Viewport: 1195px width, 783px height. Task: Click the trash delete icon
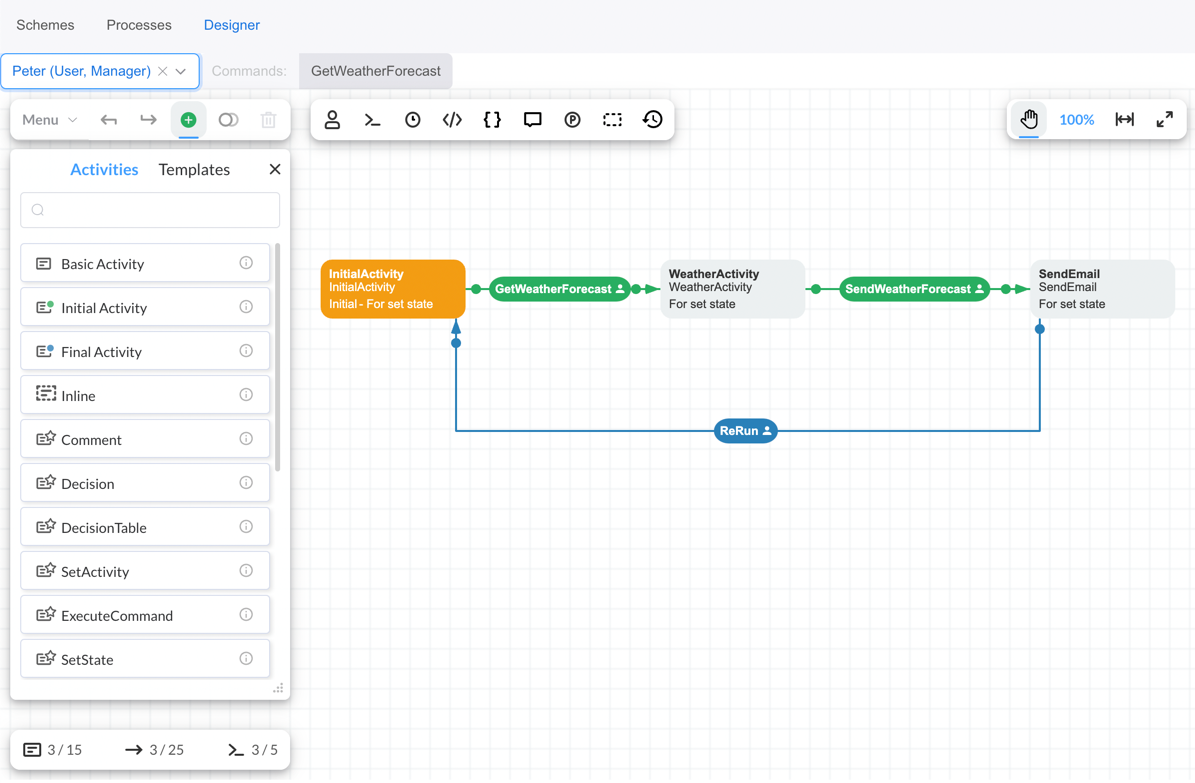[268, 120]
